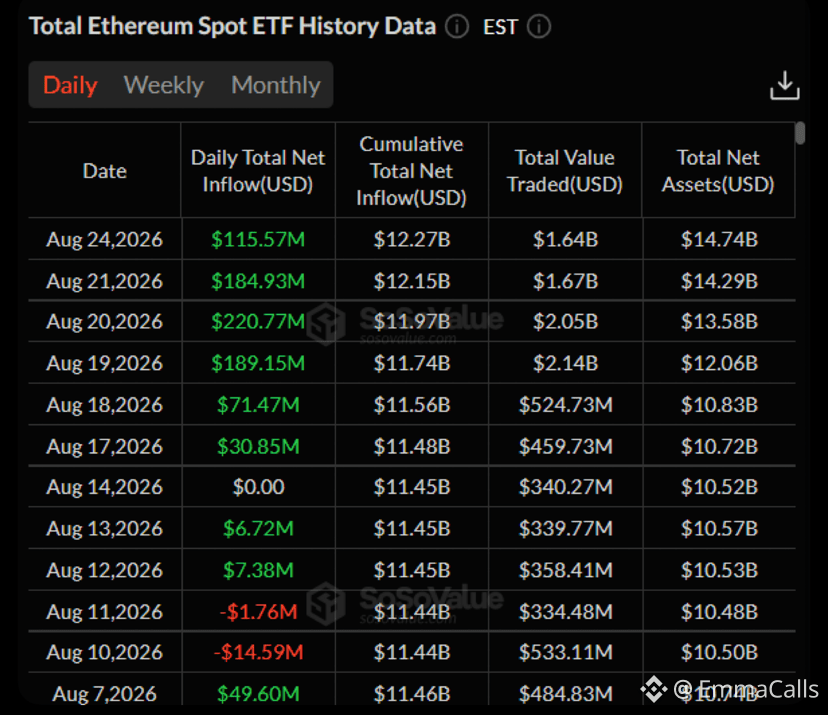
Task: Click the $1.67B value traded cell
Action: [x=566, y=281]
